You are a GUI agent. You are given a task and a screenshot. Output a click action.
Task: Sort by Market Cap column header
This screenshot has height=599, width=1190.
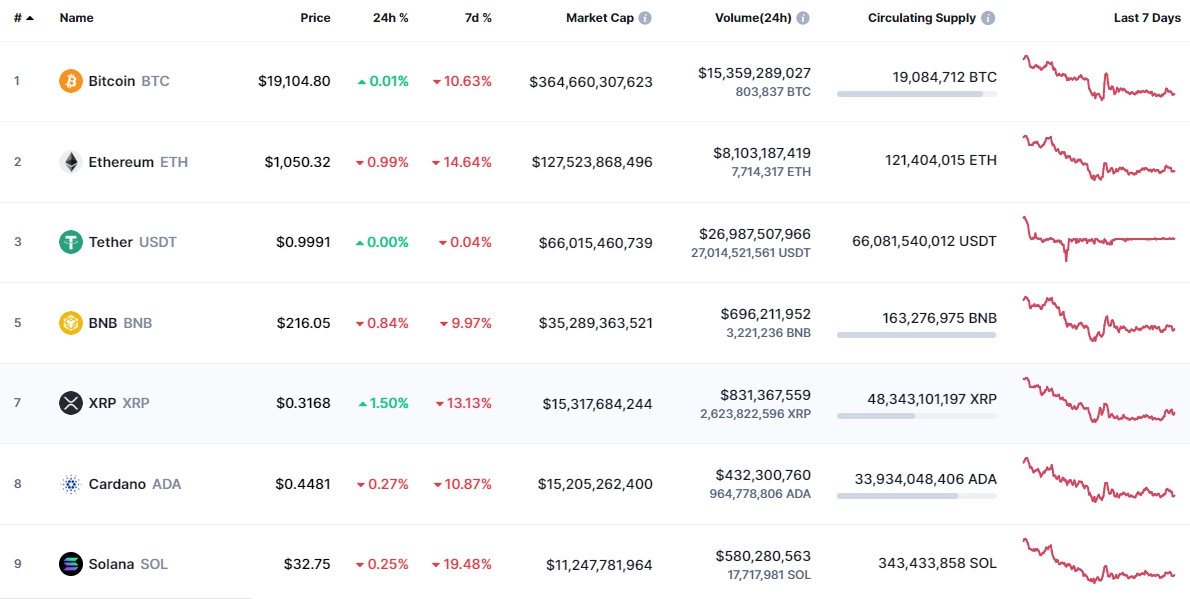(600, 18)
